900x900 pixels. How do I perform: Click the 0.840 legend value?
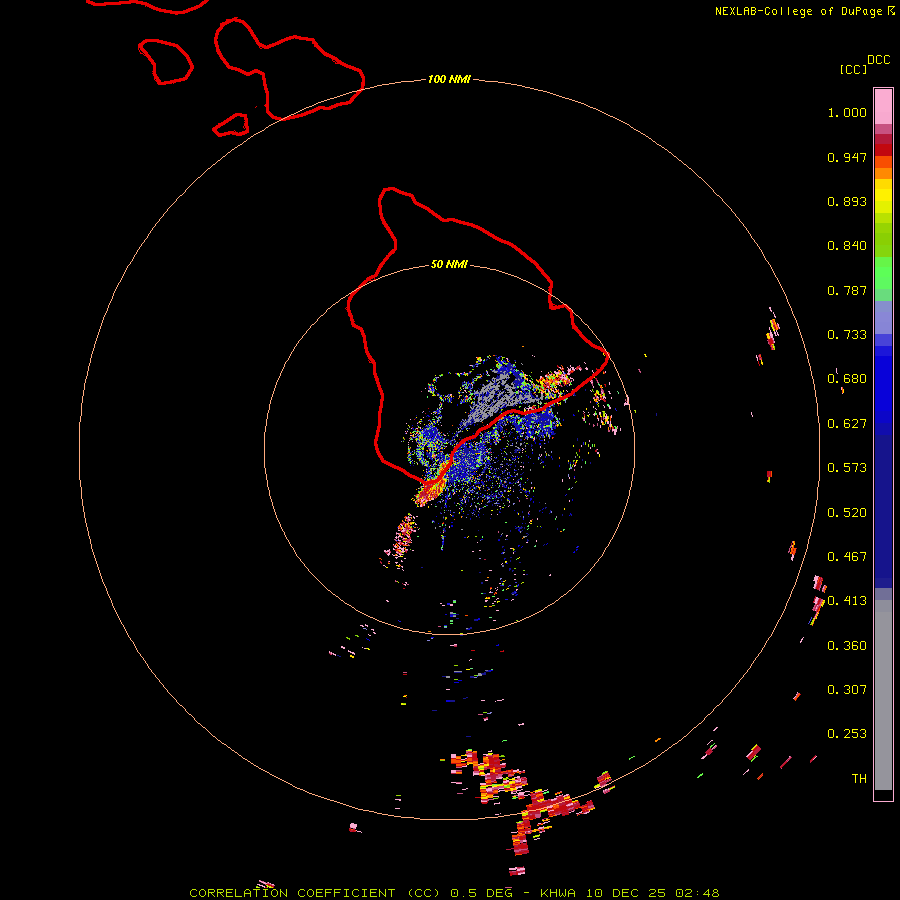pos(847,246)
